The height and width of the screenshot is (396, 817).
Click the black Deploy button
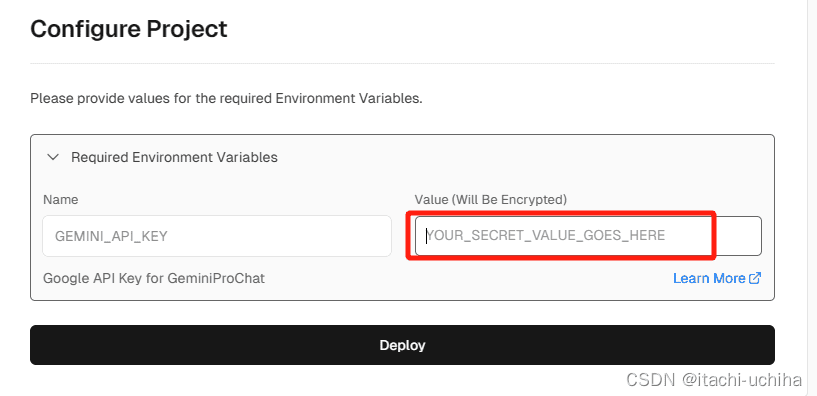(x=402, y=345)
